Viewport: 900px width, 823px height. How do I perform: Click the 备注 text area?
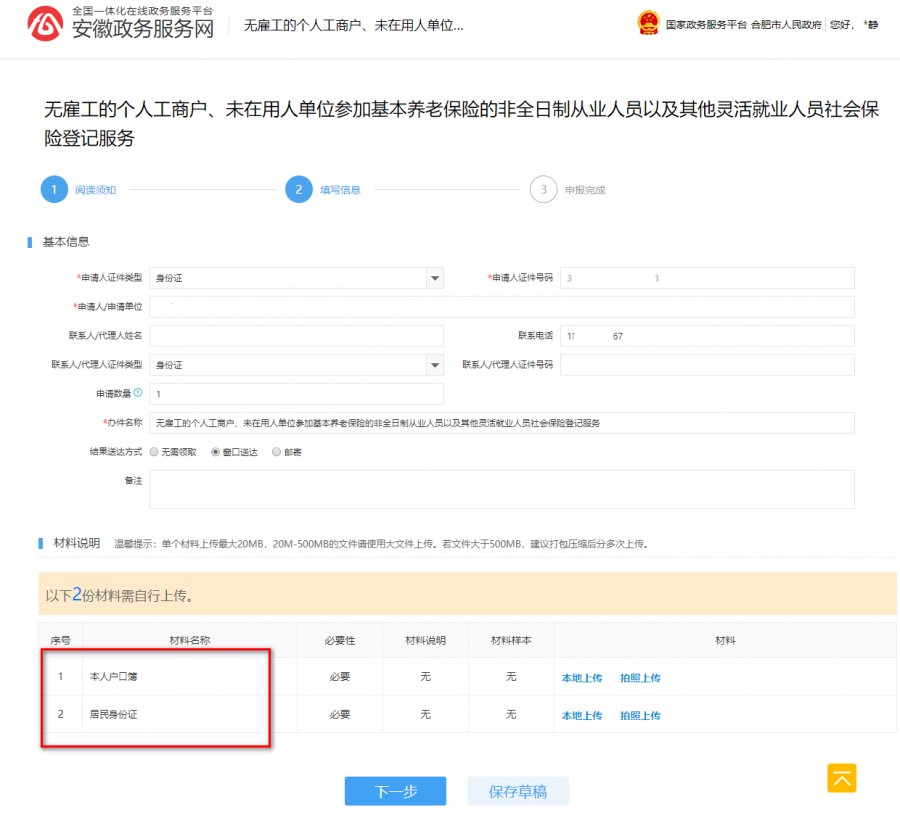point(501,490)
